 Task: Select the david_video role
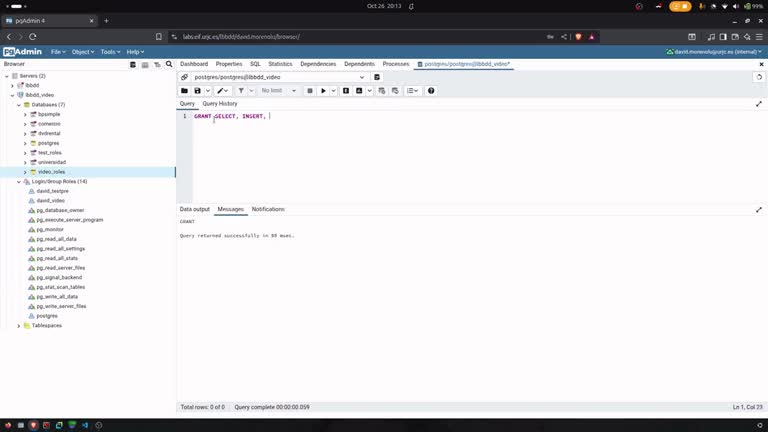50,201
